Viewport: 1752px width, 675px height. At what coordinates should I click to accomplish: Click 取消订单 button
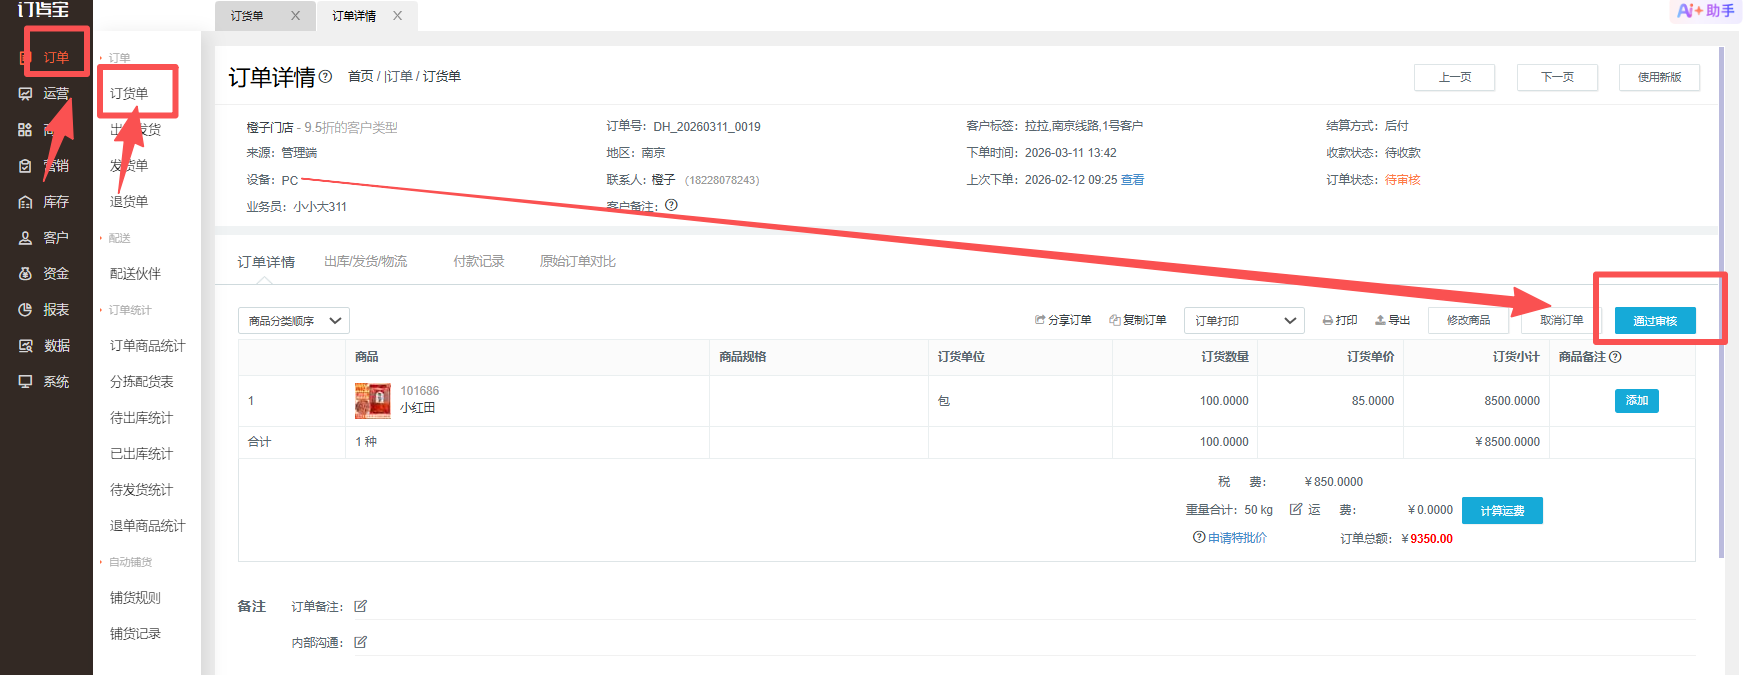(1562, 320)
